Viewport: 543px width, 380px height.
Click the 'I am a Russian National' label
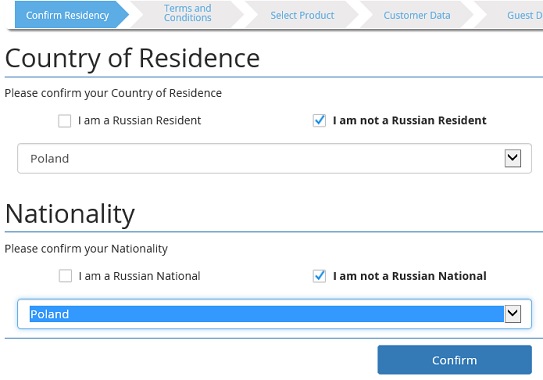pyautogui.click(x=139, y=276)
